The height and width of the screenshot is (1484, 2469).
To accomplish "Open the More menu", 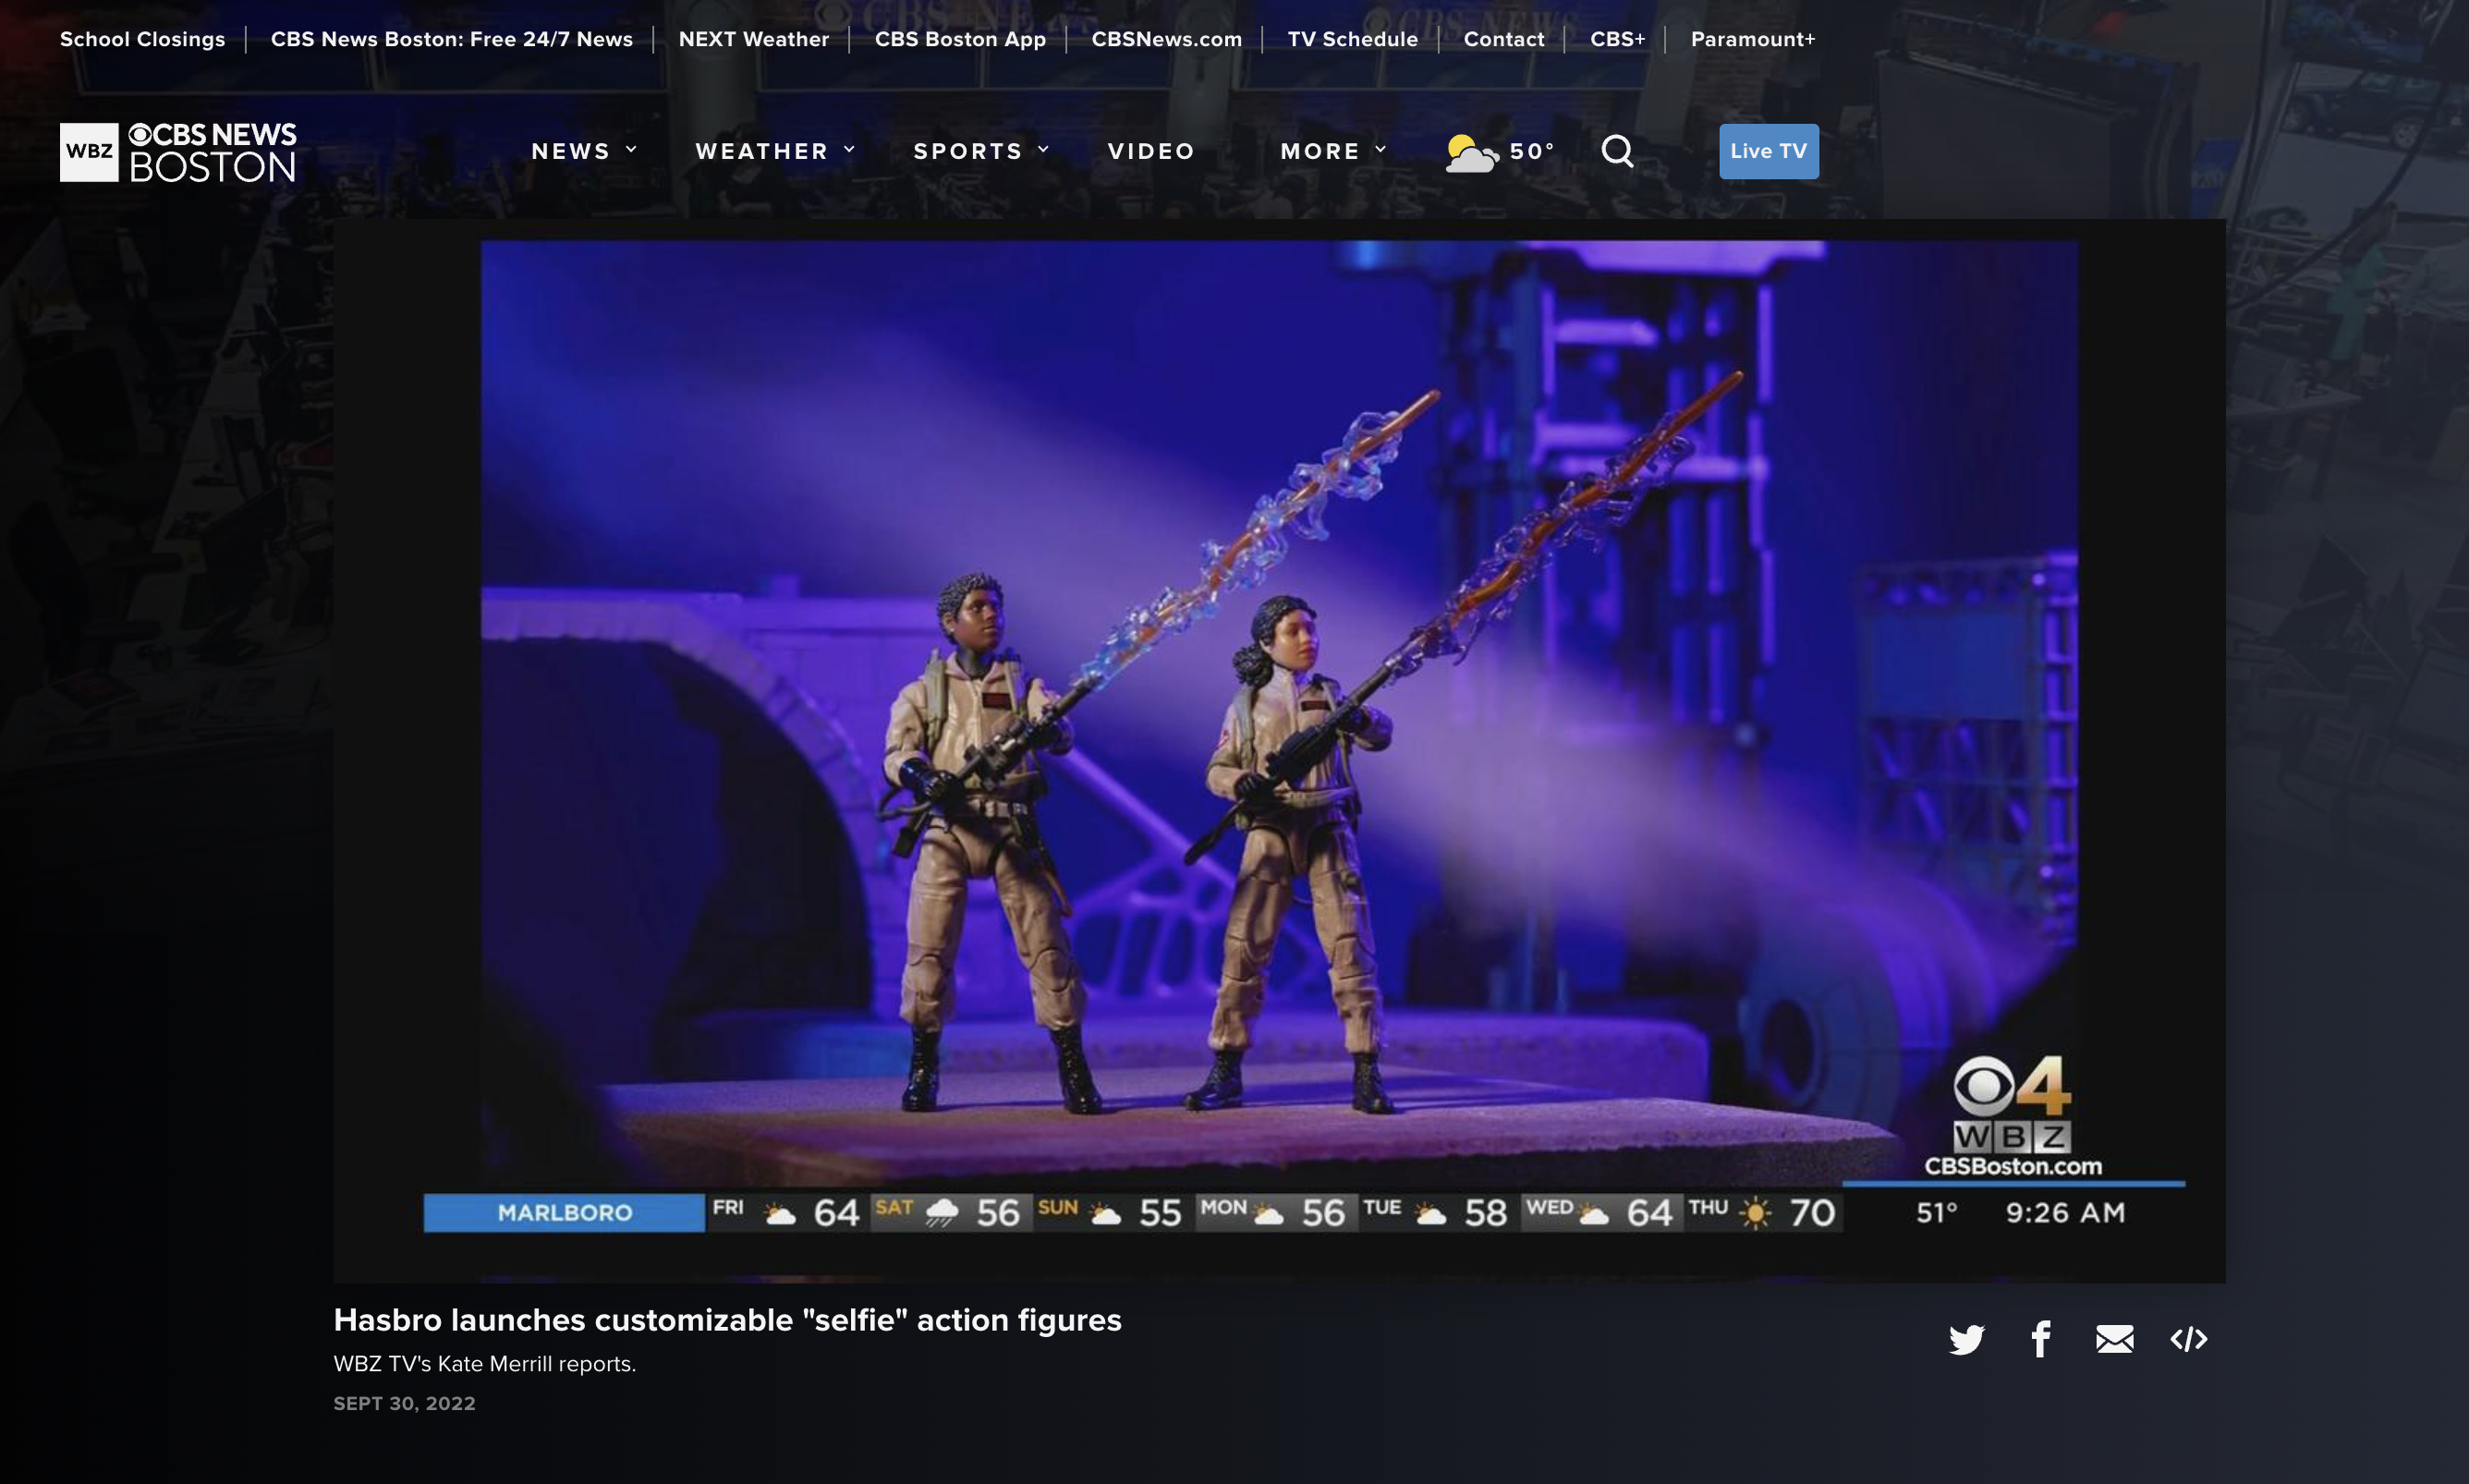I will [x=1320, y=151].
